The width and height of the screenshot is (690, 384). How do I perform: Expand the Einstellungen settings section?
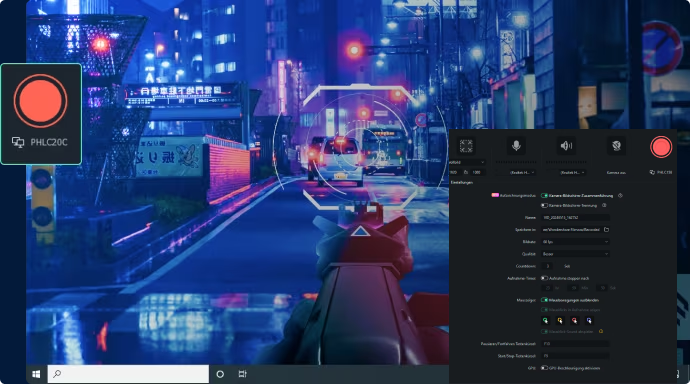[462, 182]
